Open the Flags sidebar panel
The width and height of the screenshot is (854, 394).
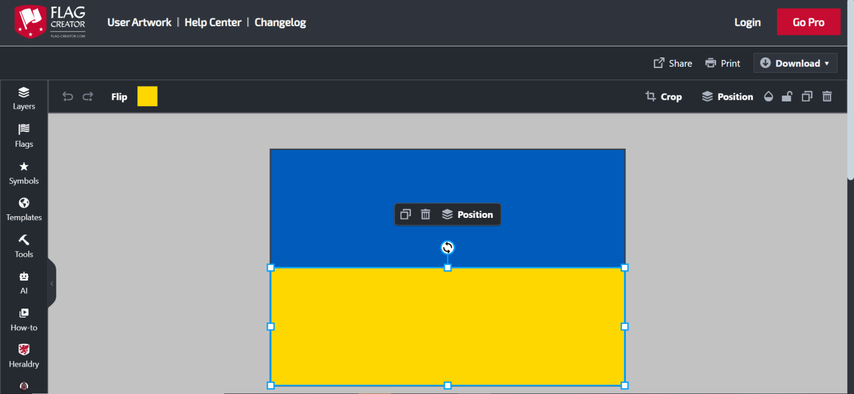pos(24,136)
